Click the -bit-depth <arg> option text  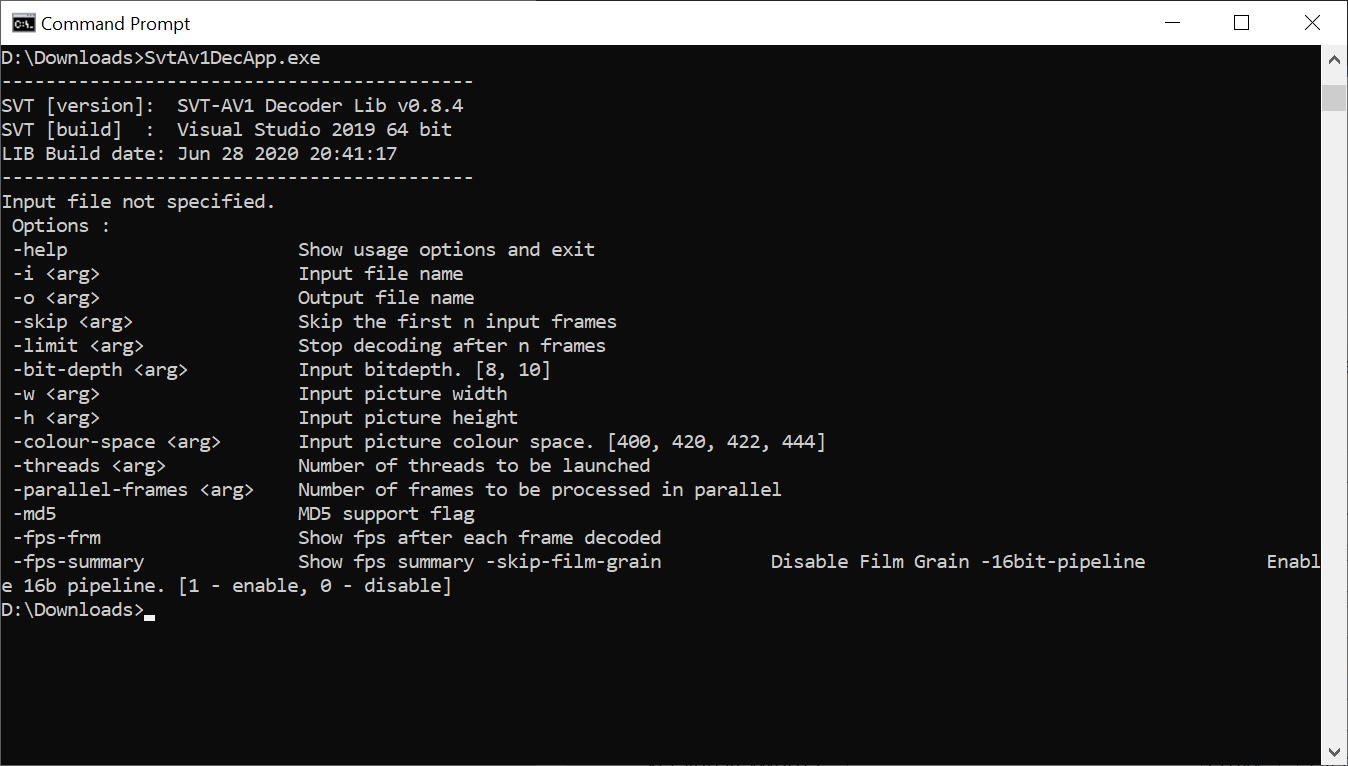pyautogui.click(x=100, y=370)
